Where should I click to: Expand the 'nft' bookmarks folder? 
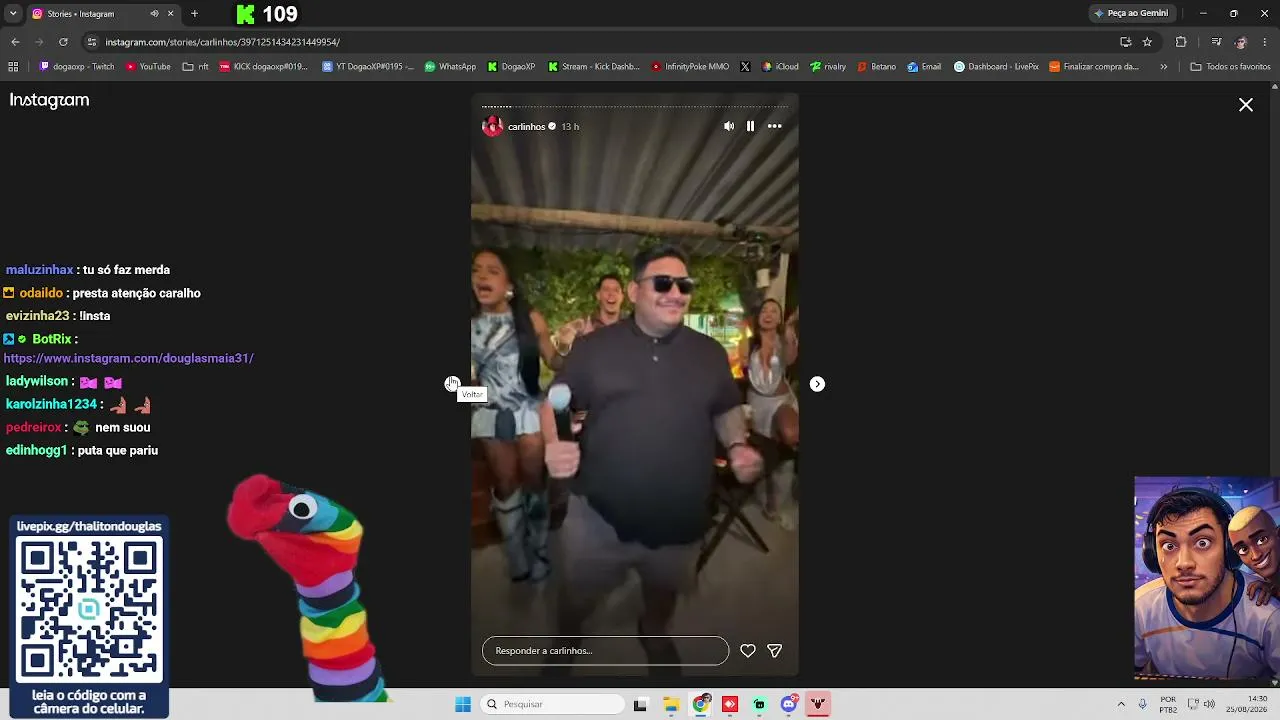[195, 67]
